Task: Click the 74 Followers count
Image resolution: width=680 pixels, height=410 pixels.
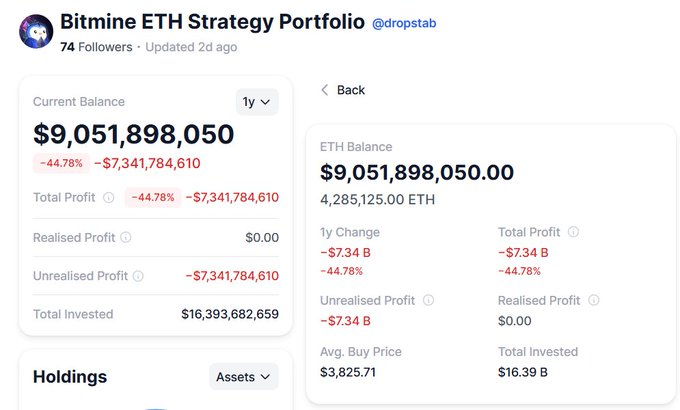Action: 96,47
